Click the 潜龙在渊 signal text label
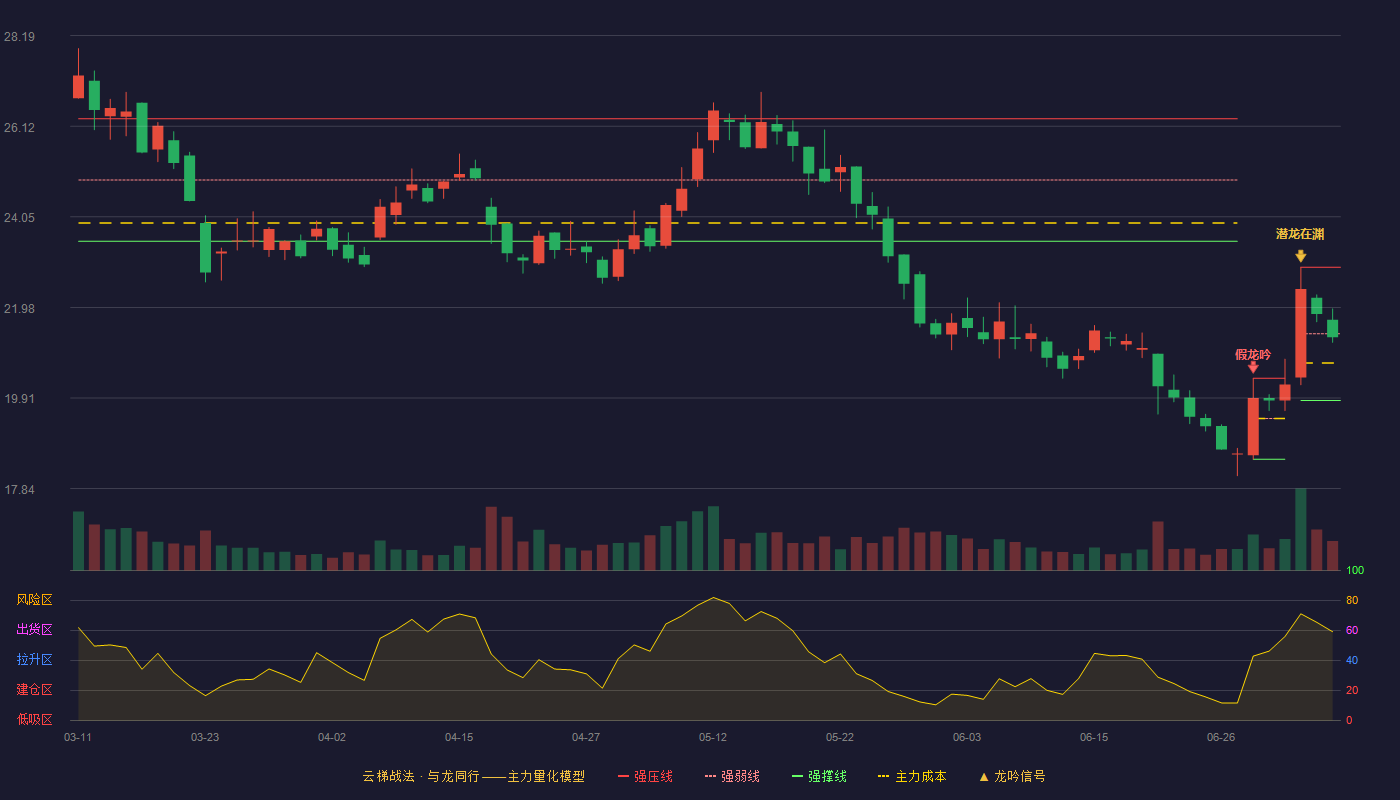This screenshot has width=1400, height=800. coord(1300,235)
